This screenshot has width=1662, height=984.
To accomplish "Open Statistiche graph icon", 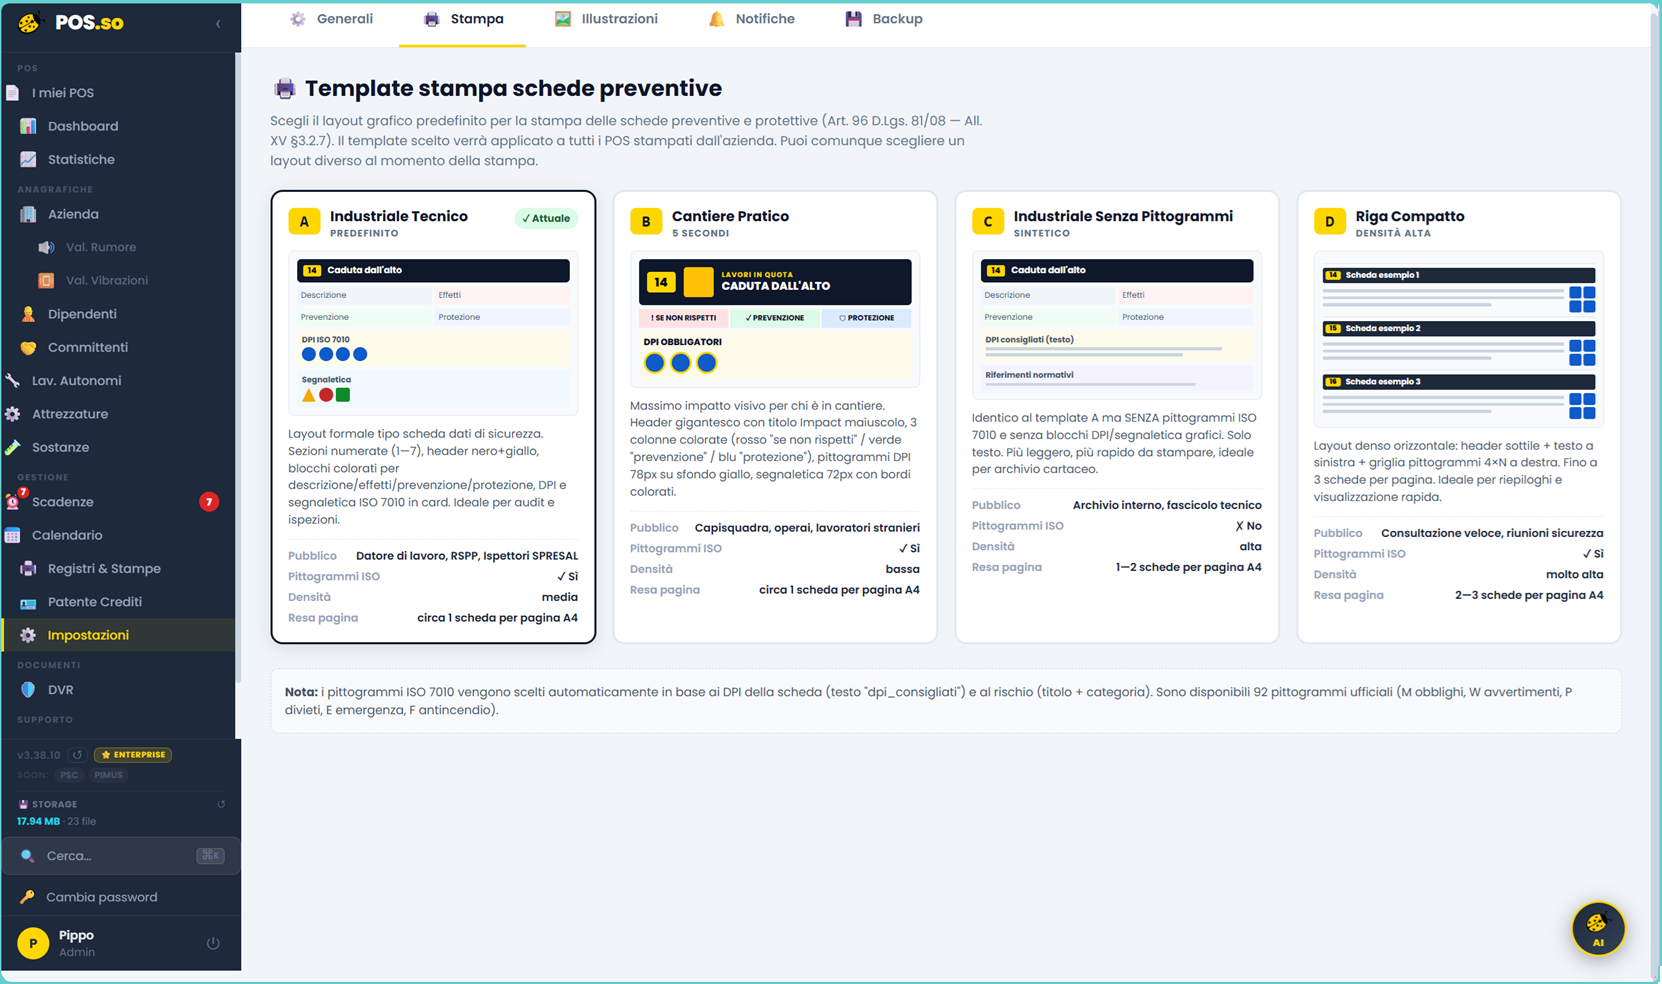I will (x=28, y=159).
